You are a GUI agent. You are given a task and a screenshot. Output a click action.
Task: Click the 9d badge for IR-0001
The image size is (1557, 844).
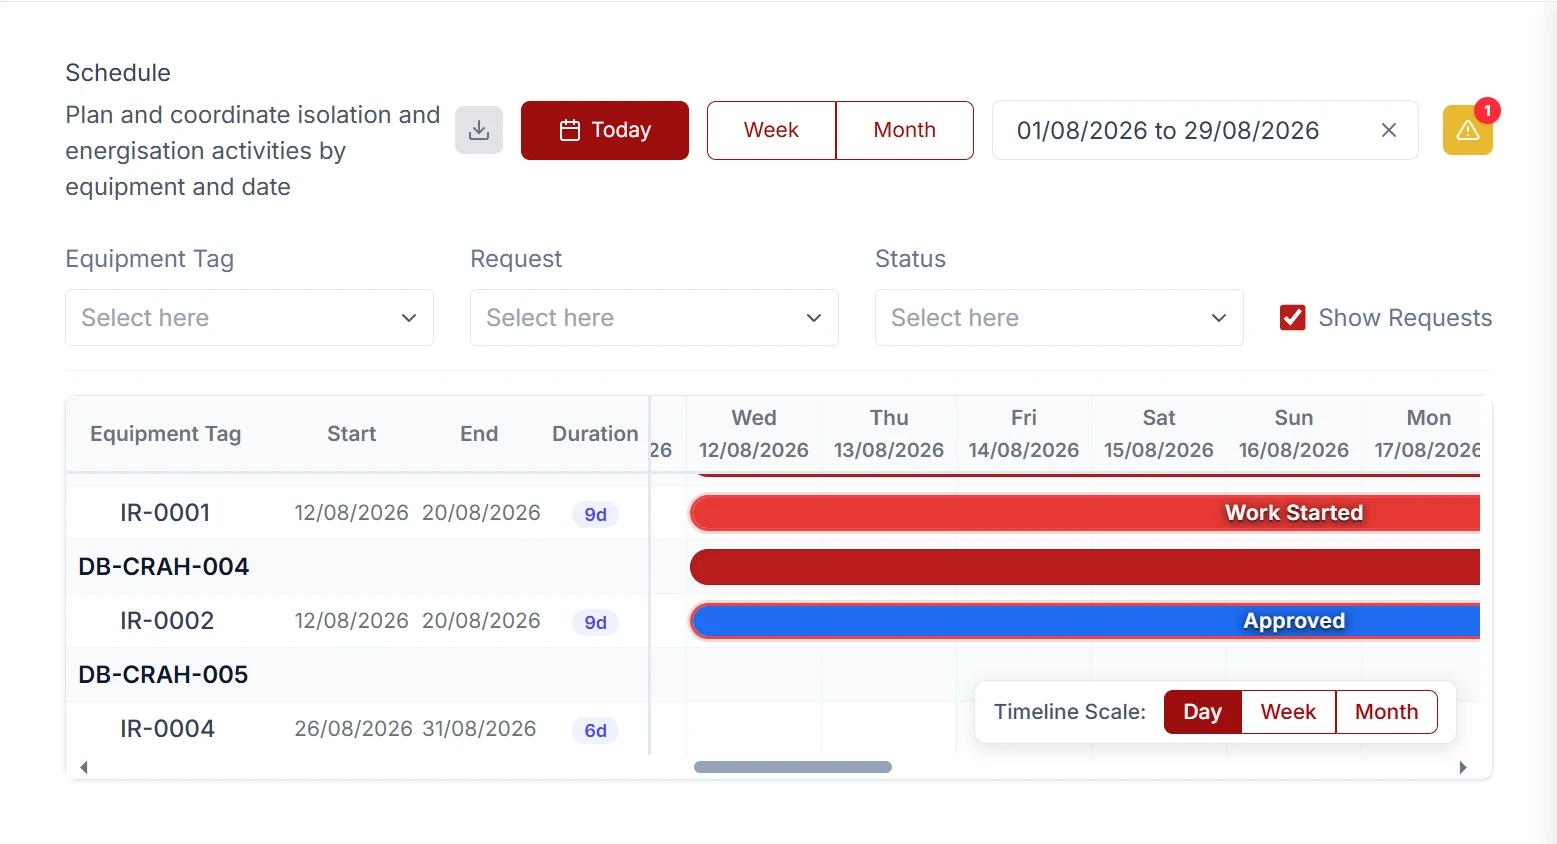[x=595, y=514]
